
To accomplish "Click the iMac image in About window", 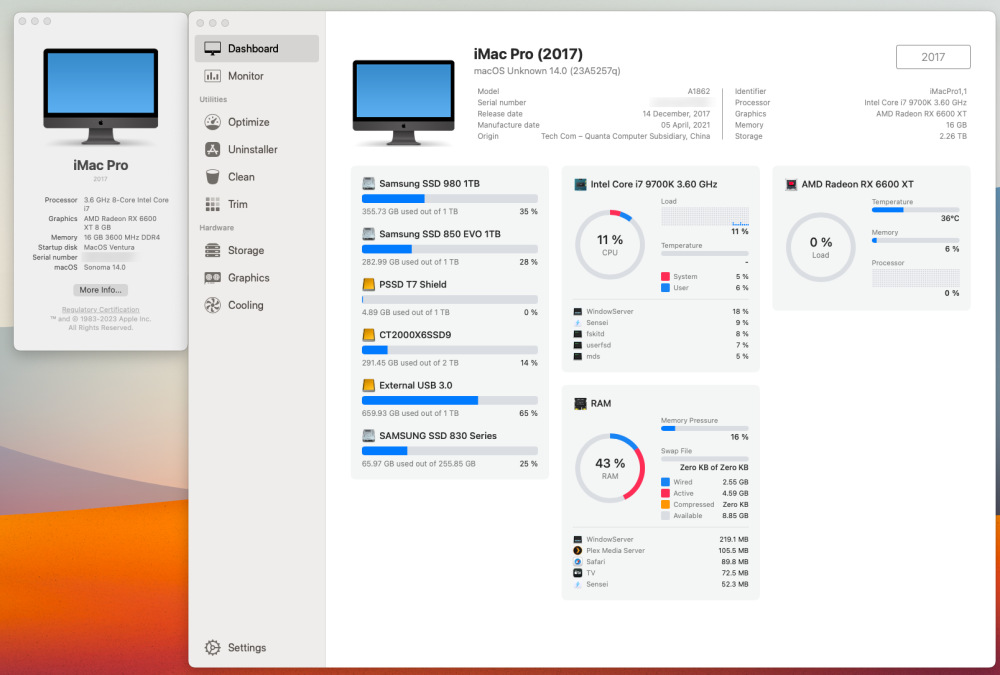I will 101,96.
